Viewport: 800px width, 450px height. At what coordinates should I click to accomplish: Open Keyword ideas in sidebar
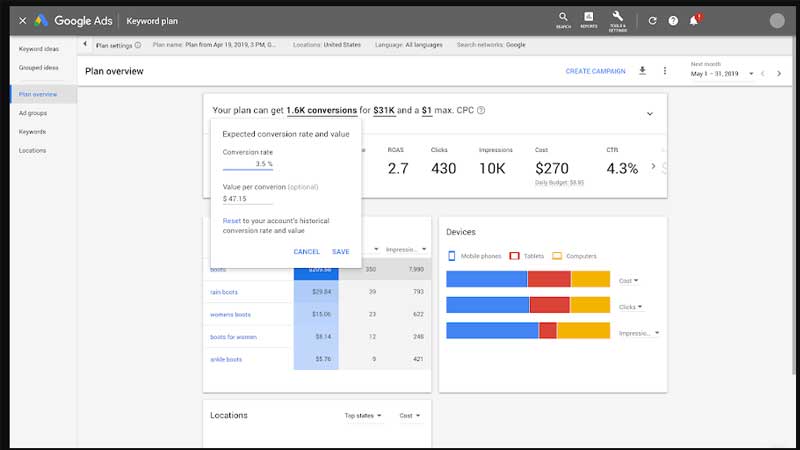coord(39,49)
